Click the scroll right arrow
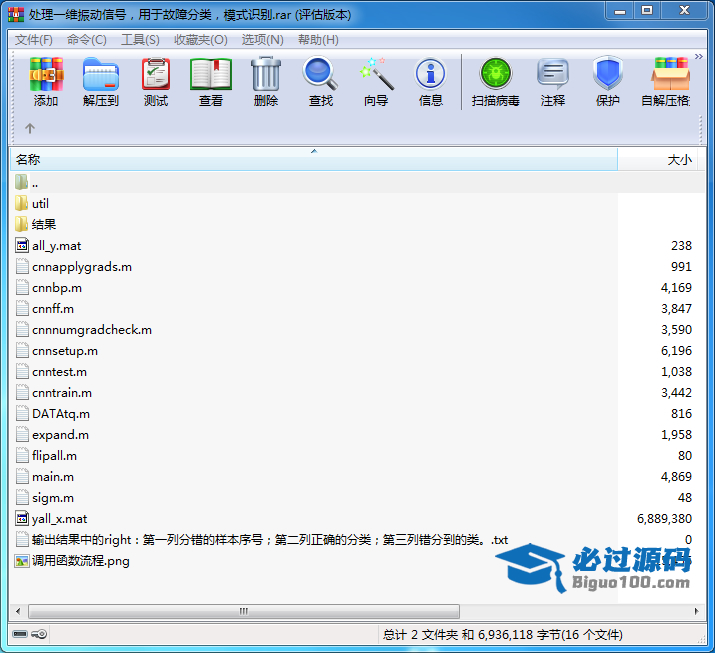This screenshot has width=715, height=653. coord(696,611)
